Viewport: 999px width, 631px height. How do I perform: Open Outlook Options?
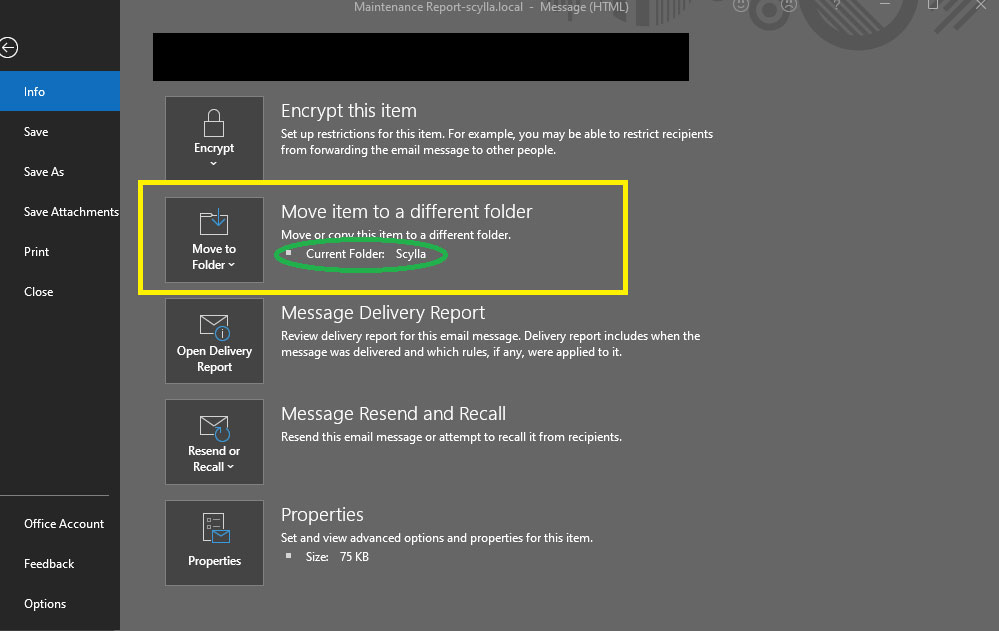[45, 603]
